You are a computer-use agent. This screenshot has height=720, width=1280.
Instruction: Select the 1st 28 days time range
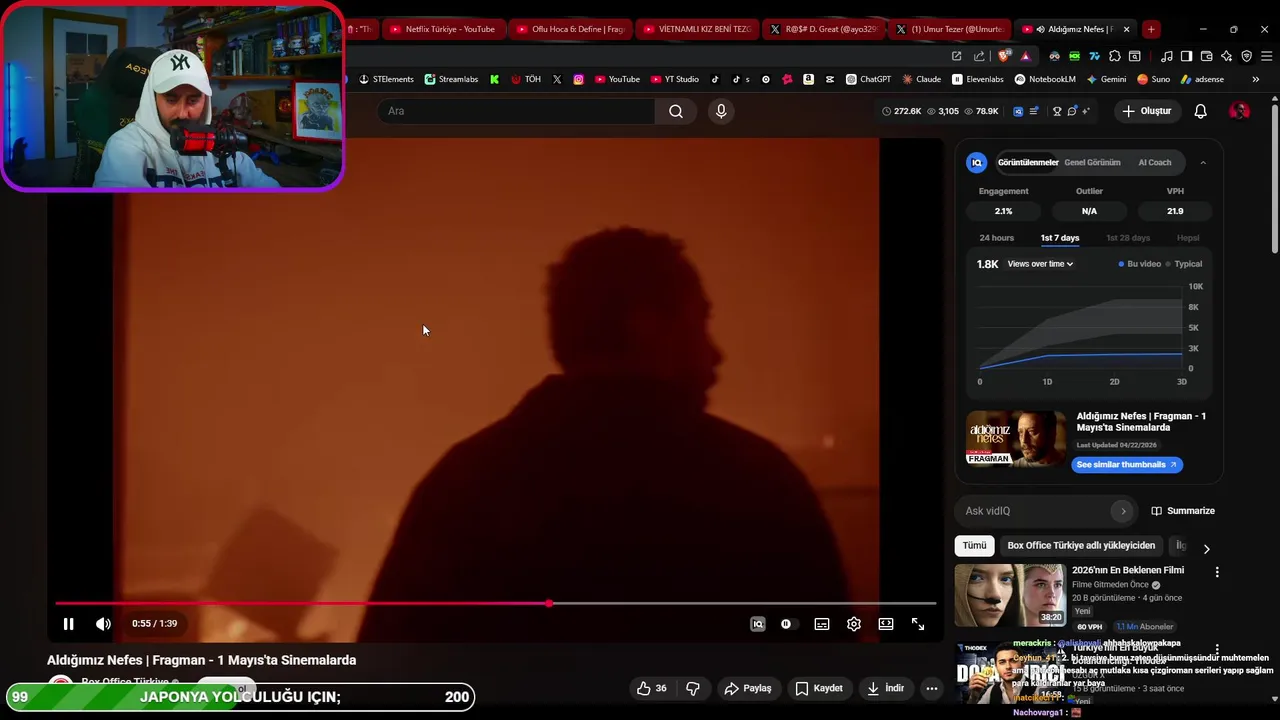tap(1128, 238)
